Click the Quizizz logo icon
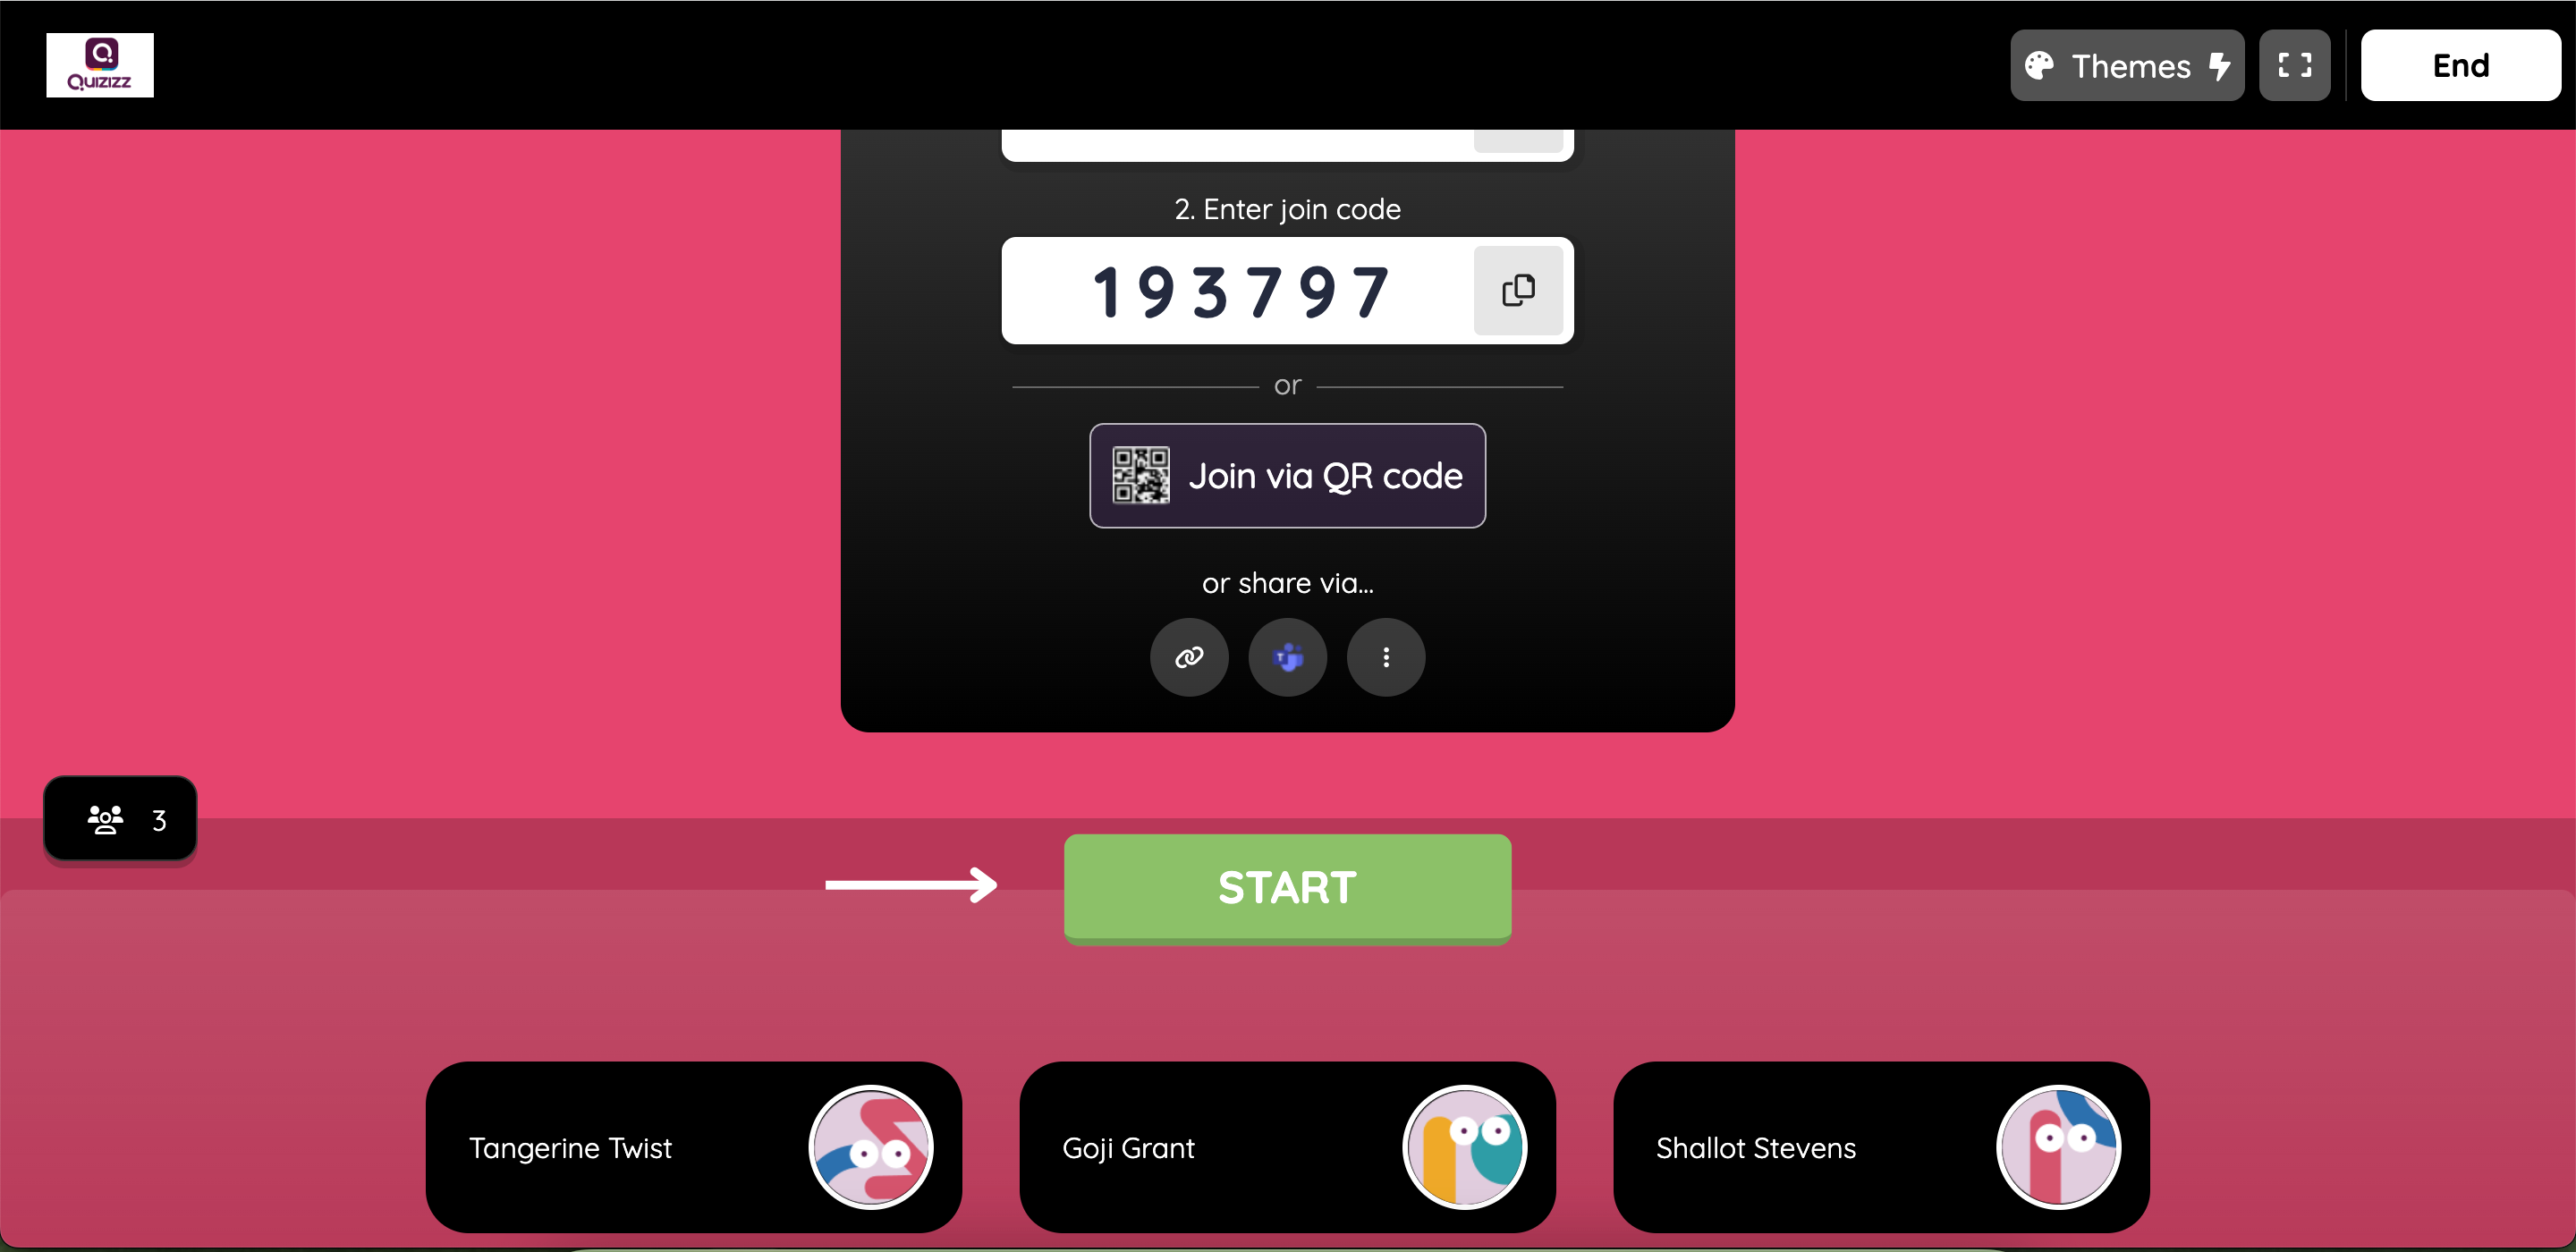 [x=100, y=65]
